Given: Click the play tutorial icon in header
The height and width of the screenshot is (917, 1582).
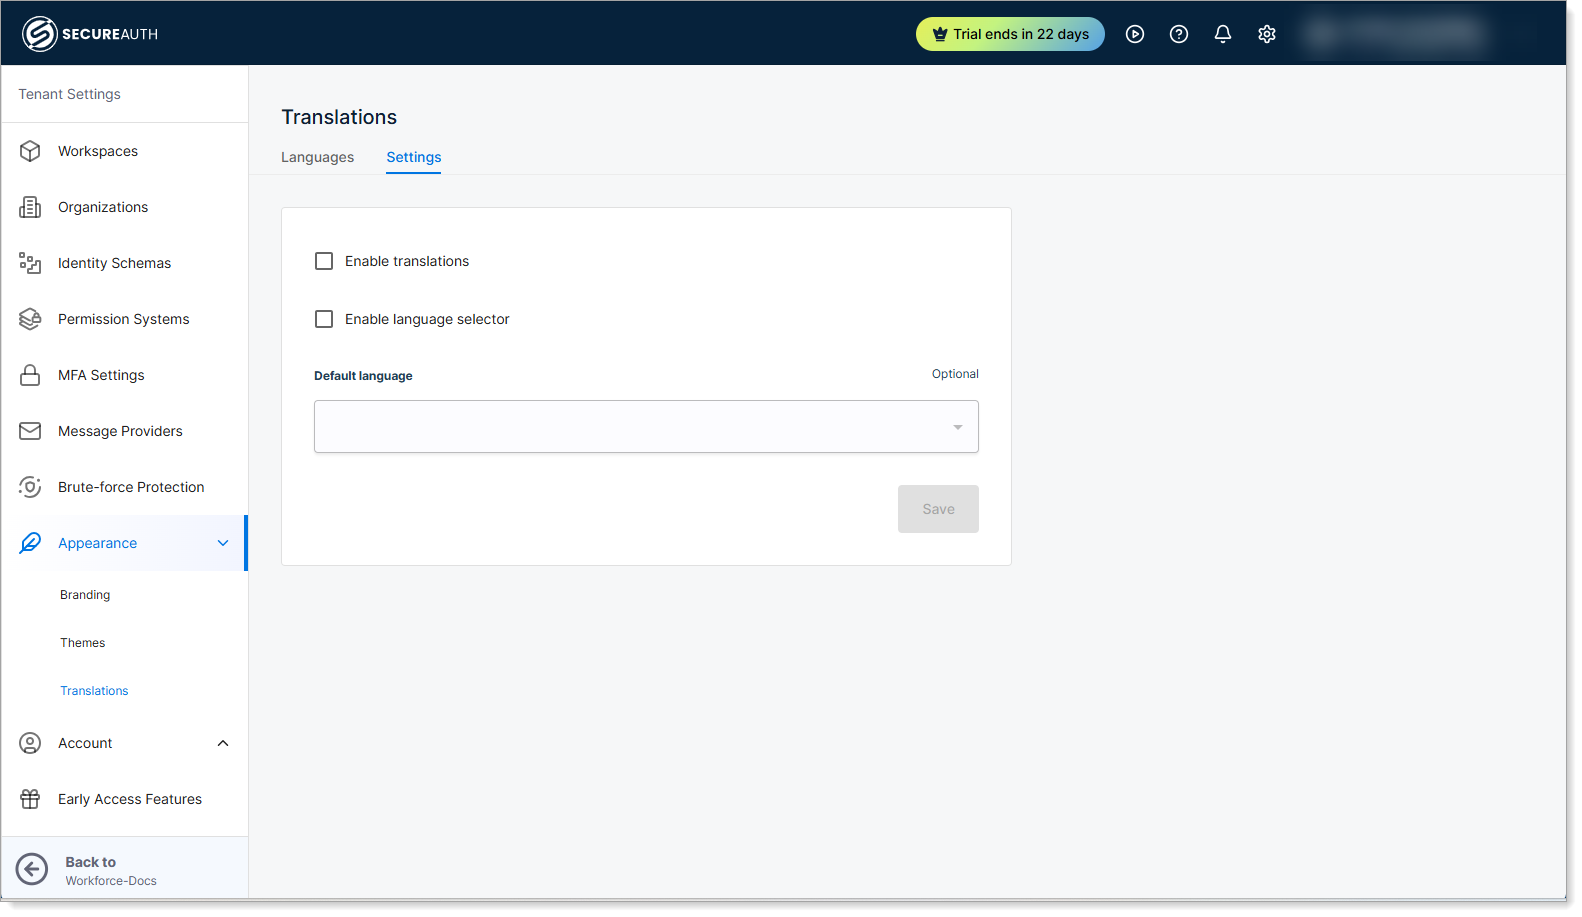Looking at the screenshot, I should 1134,34.
